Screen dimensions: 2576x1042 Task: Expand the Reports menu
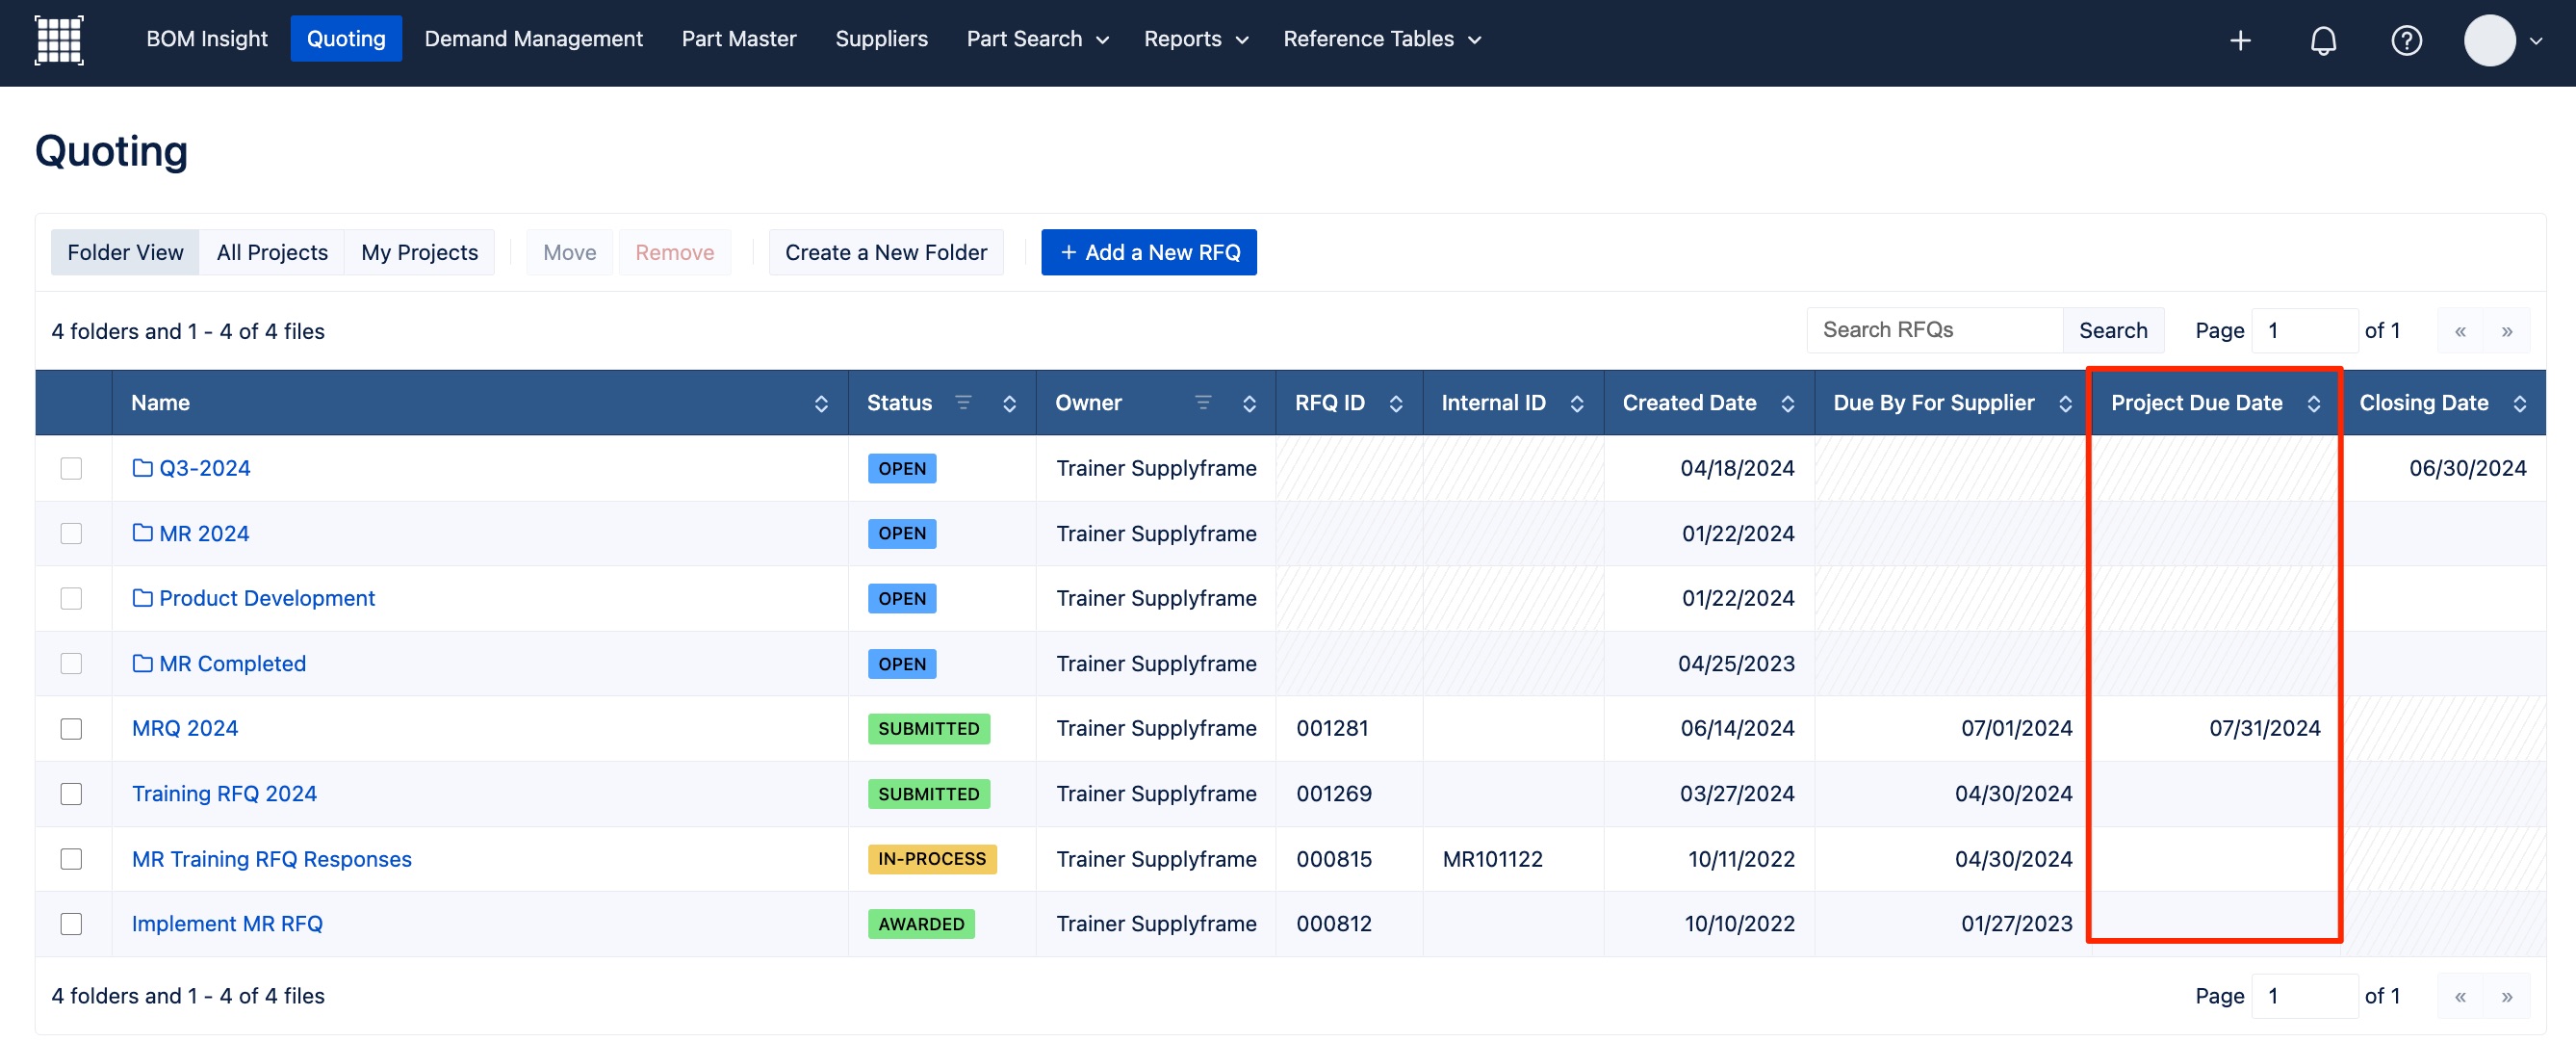click(x=1196, y=39)
